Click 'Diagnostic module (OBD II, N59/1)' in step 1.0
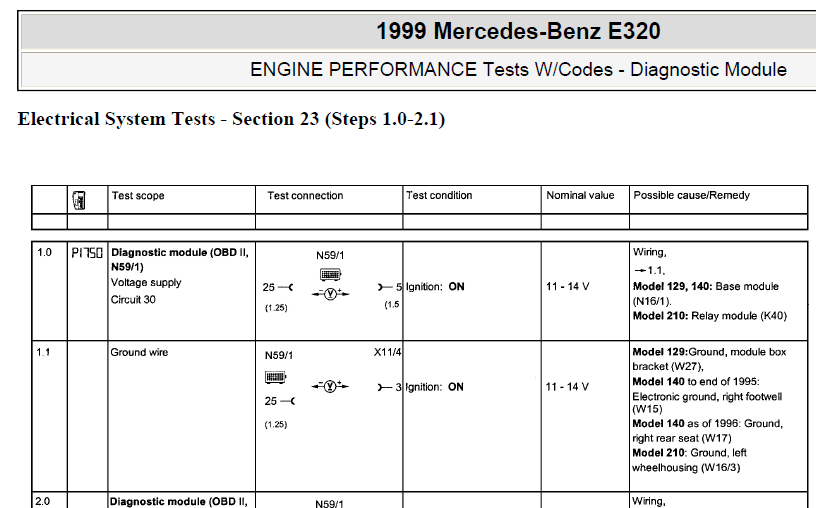The image size is (816, 508). [180, 260]
